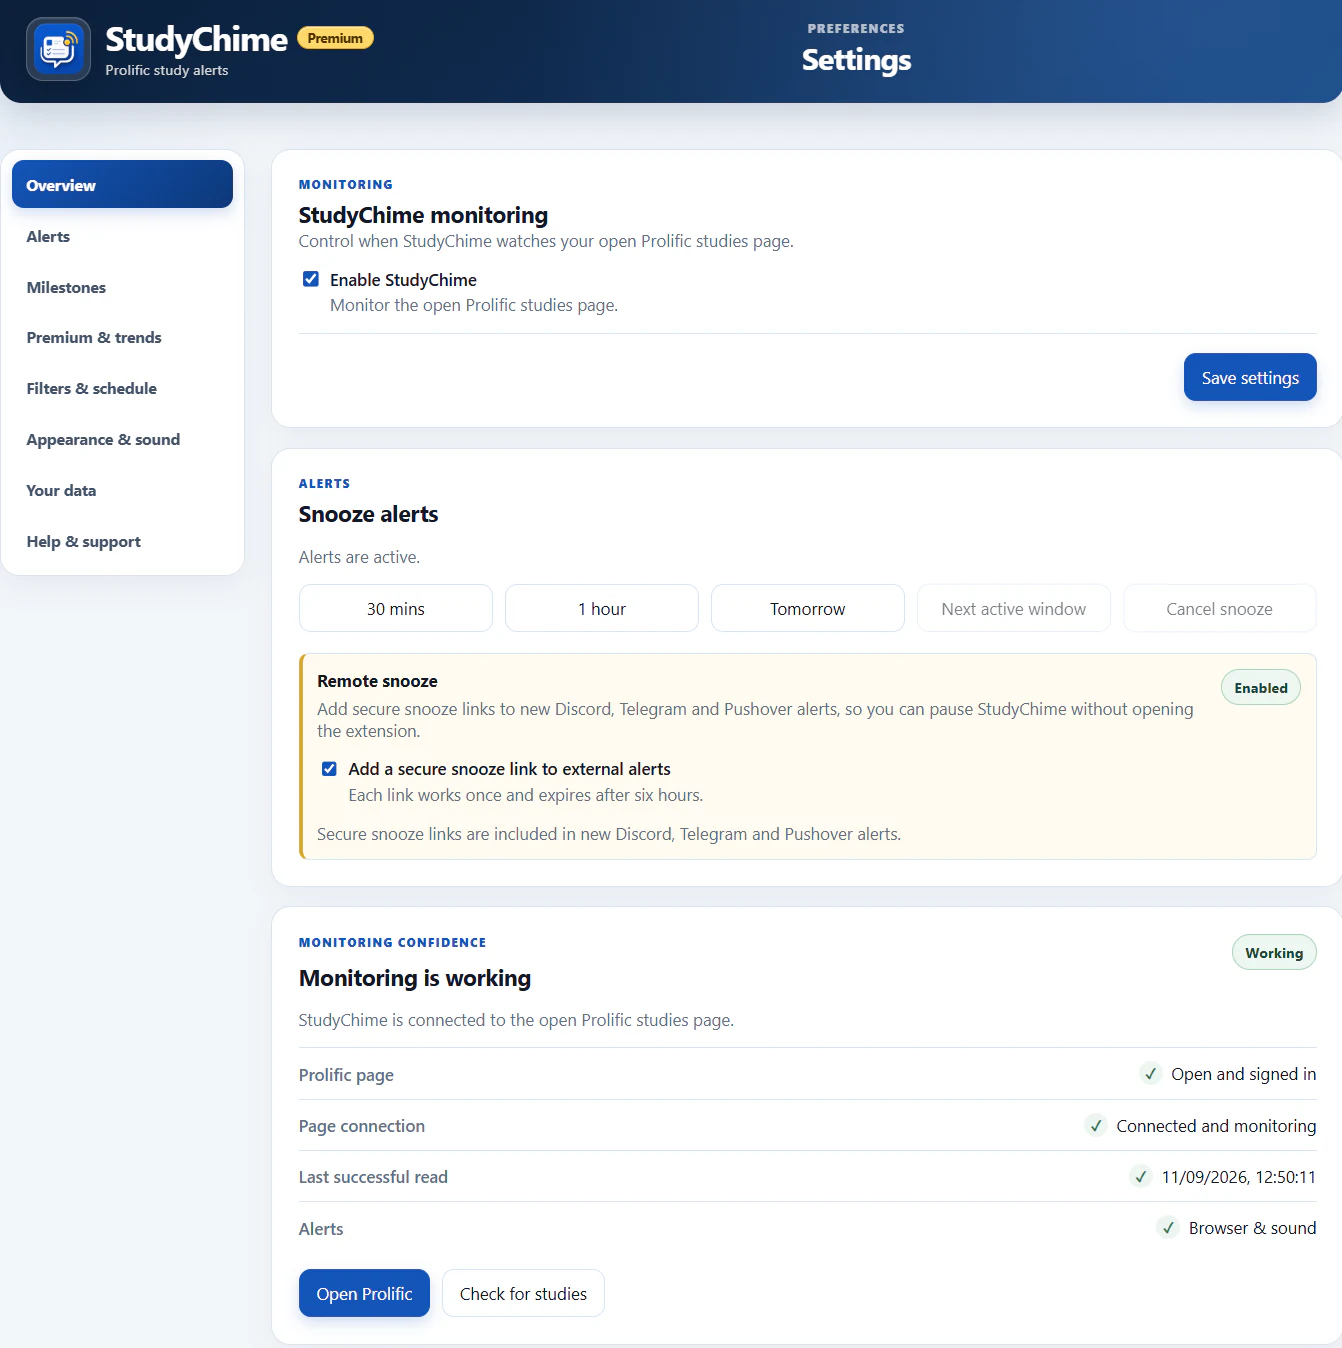Click 'Monitor the open Prolific studies page.' text
This screenshot has width=1342, height=1348.
(474, 305)
